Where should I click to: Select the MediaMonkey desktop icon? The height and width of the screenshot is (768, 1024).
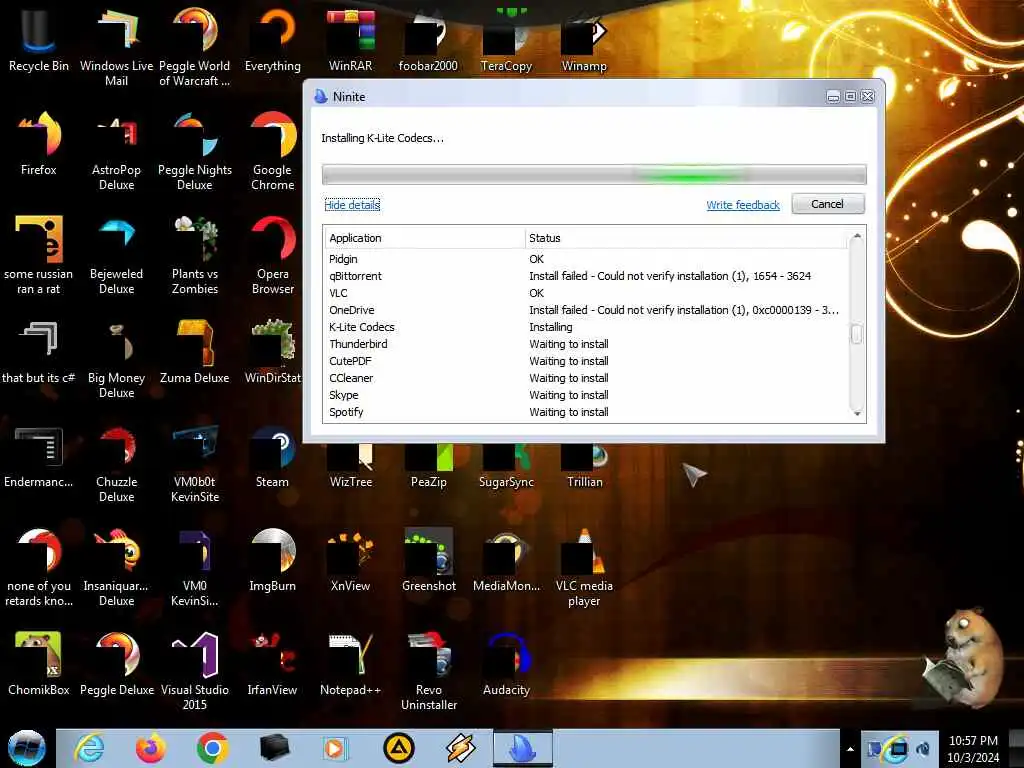(506, 560)
